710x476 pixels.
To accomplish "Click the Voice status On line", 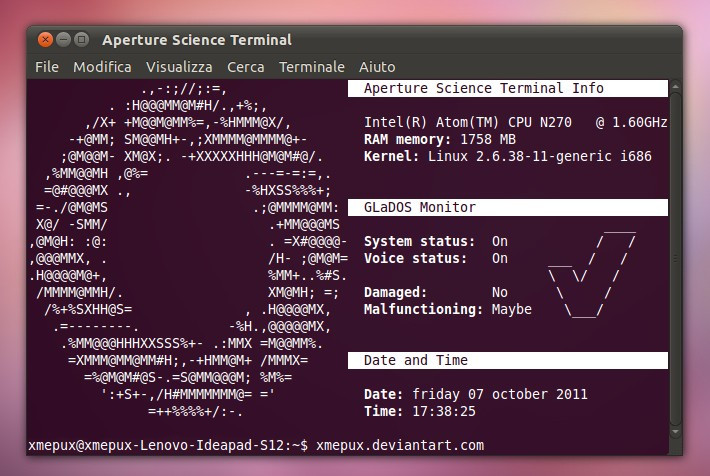I will point(436,258).
